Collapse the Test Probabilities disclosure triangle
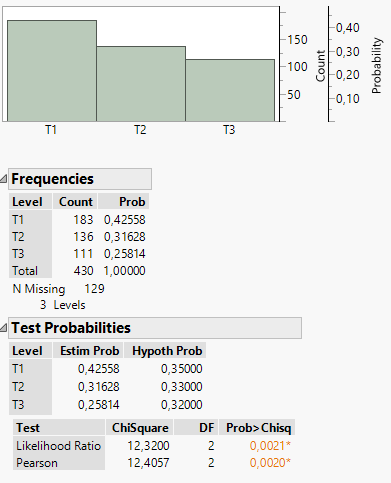The width and height of the screenshot is (391, 483). 3,328
